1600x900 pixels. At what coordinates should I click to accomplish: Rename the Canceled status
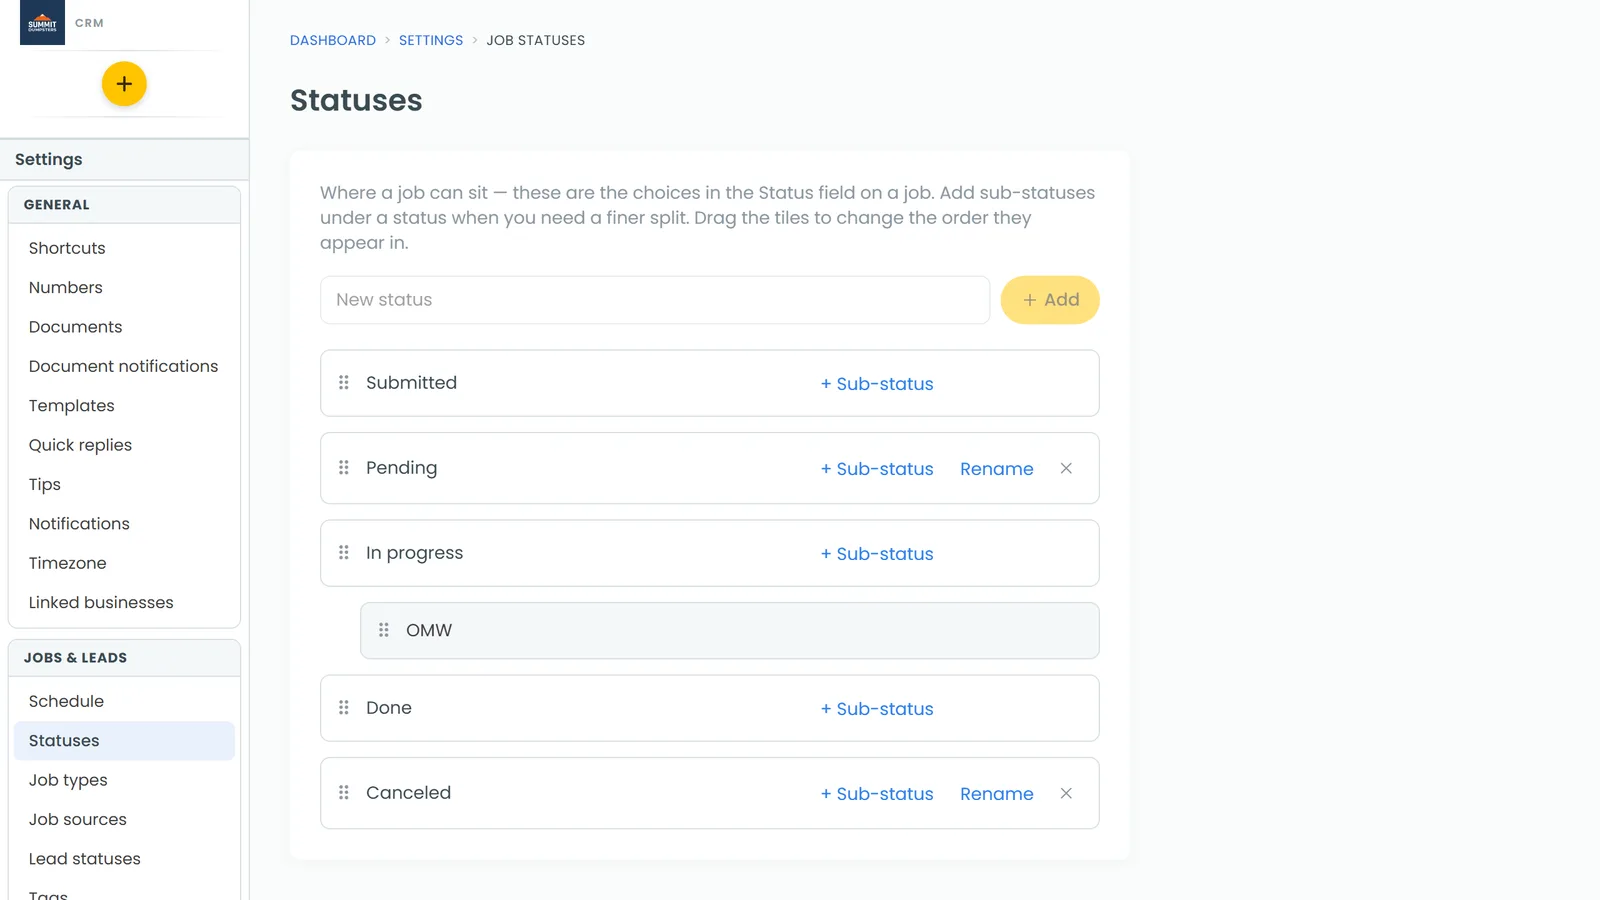[x=997, y=794]
